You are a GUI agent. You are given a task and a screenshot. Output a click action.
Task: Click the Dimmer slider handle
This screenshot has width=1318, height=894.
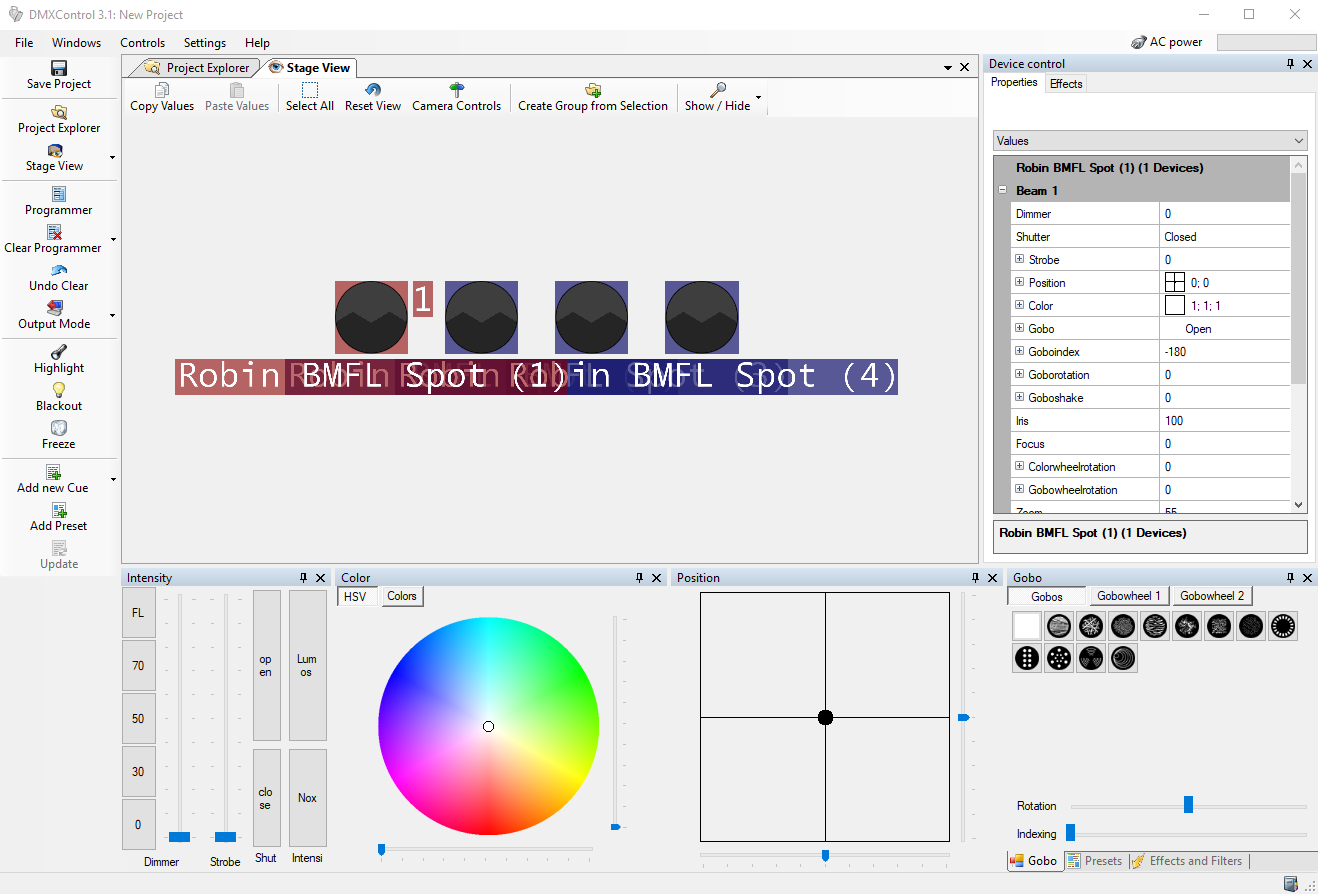(x=180, y=836)
